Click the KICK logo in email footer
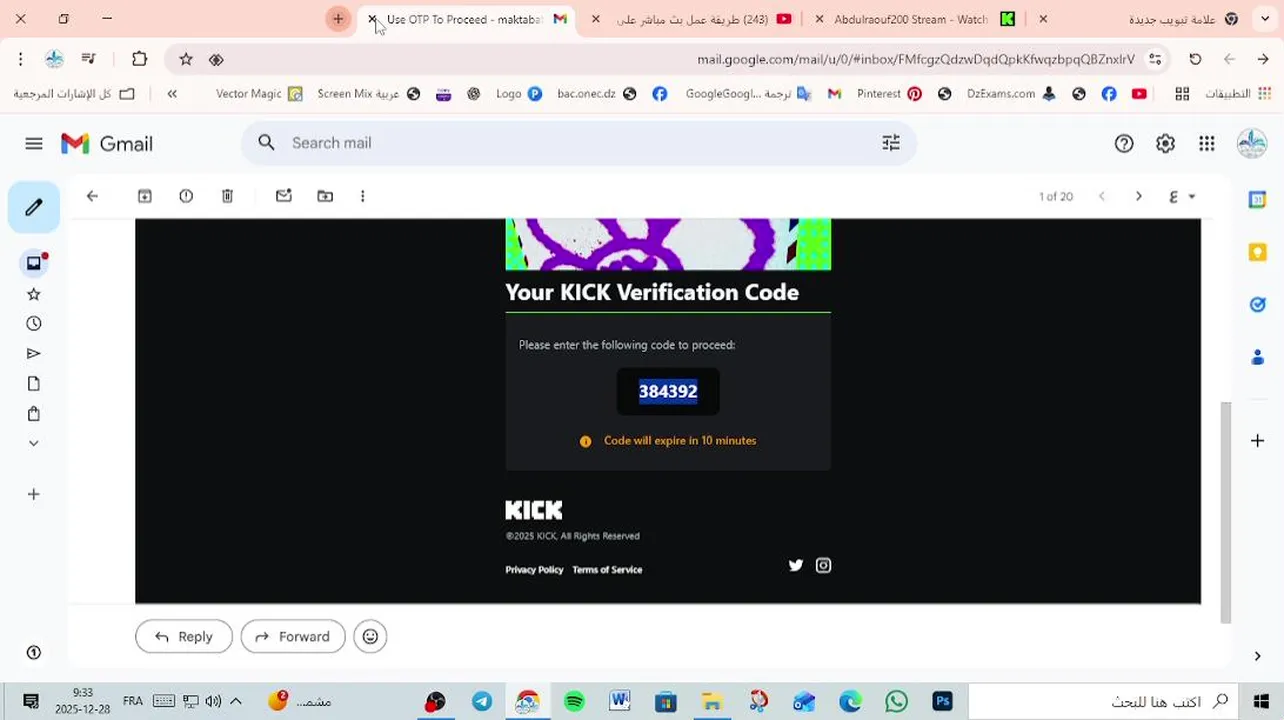The image size is (1284, 720). click(534, 510)
